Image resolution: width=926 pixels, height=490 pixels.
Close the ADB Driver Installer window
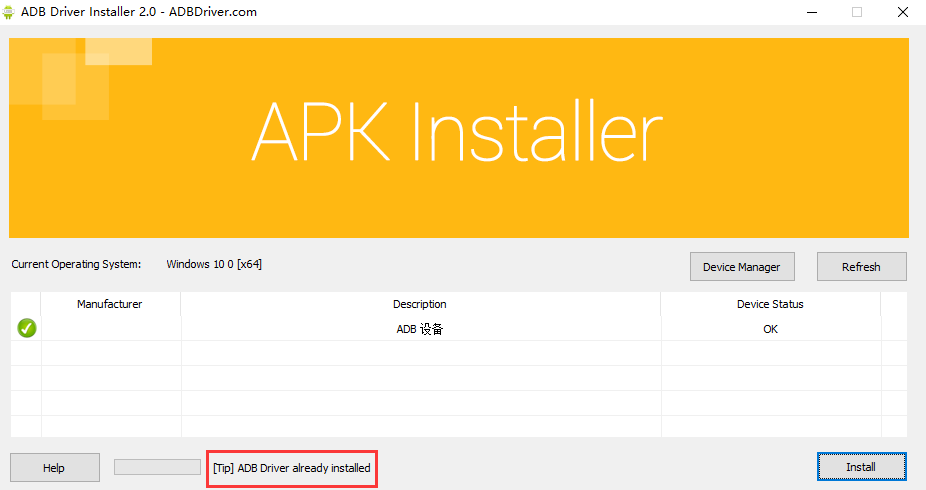pyautogui.click(x=902, y=12)
